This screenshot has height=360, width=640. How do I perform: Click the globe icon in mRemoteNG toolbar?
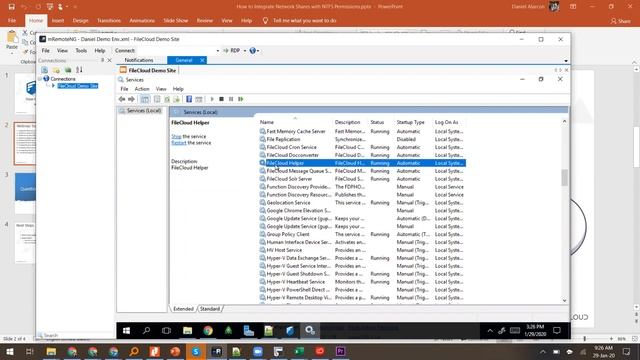[253, 51]
